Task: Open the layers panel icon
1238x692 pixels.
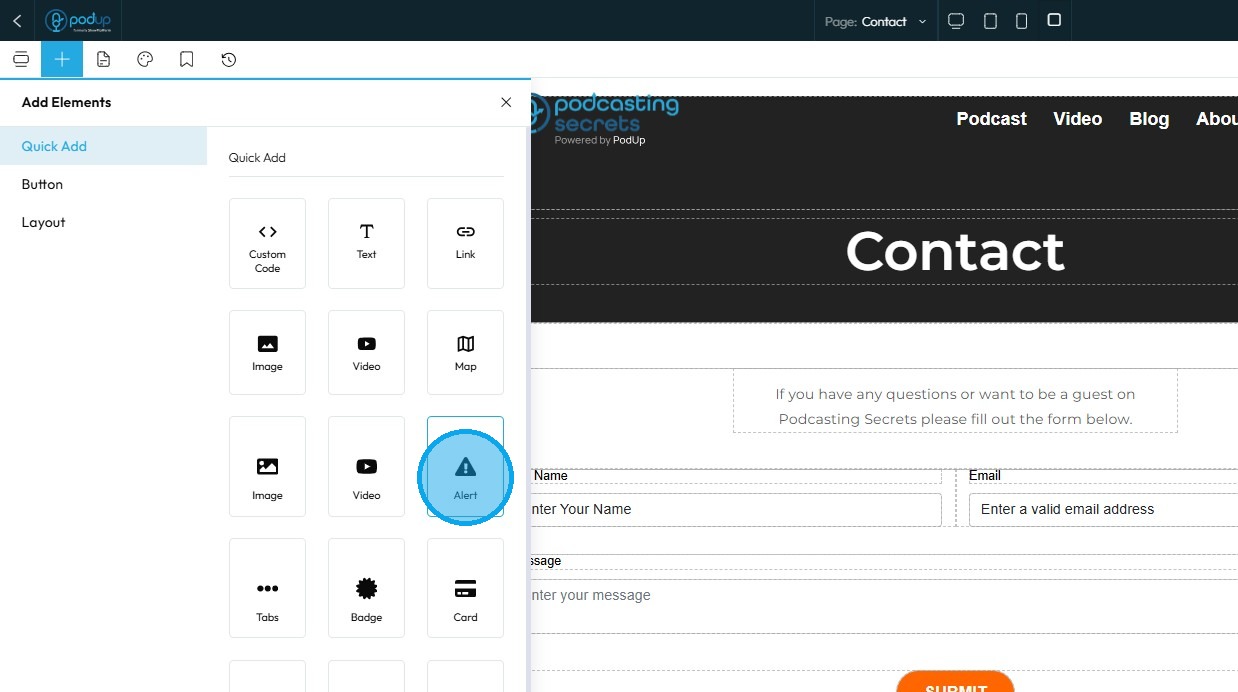Action: [x=21, y=60]
